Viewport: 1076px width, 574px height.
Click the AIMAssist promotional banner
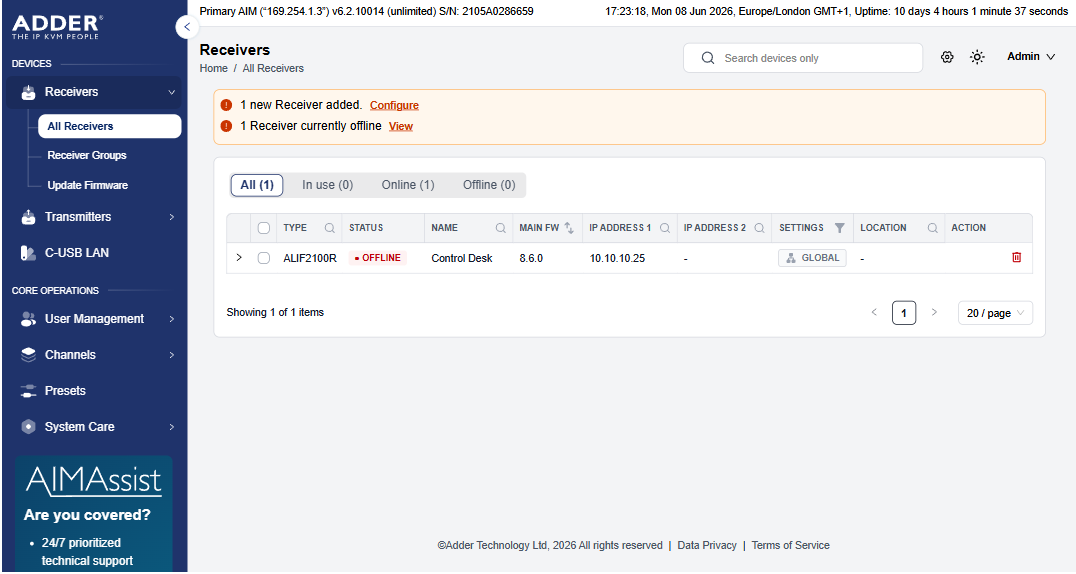coord(94,514)
